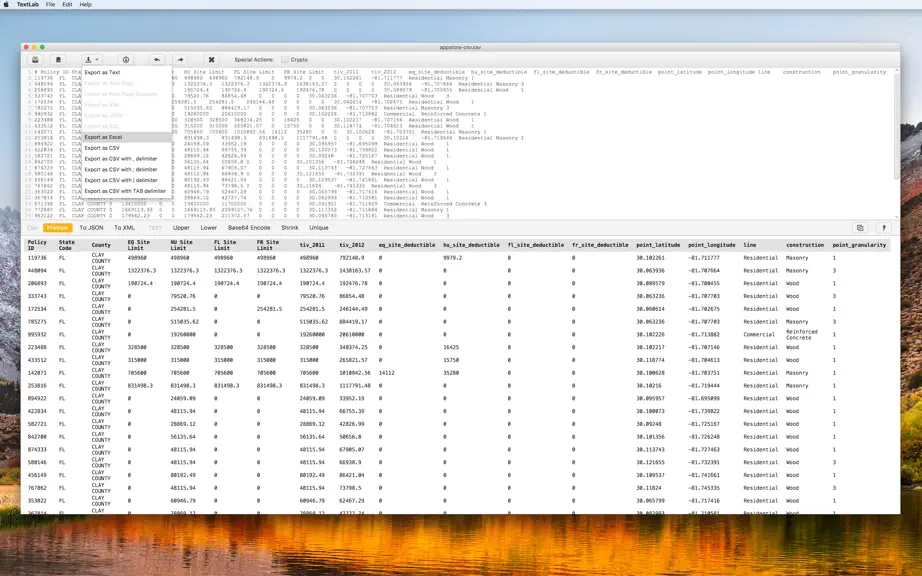922x576 pixels.
Task: Open the File menu
Action: [x=51, y=4]
